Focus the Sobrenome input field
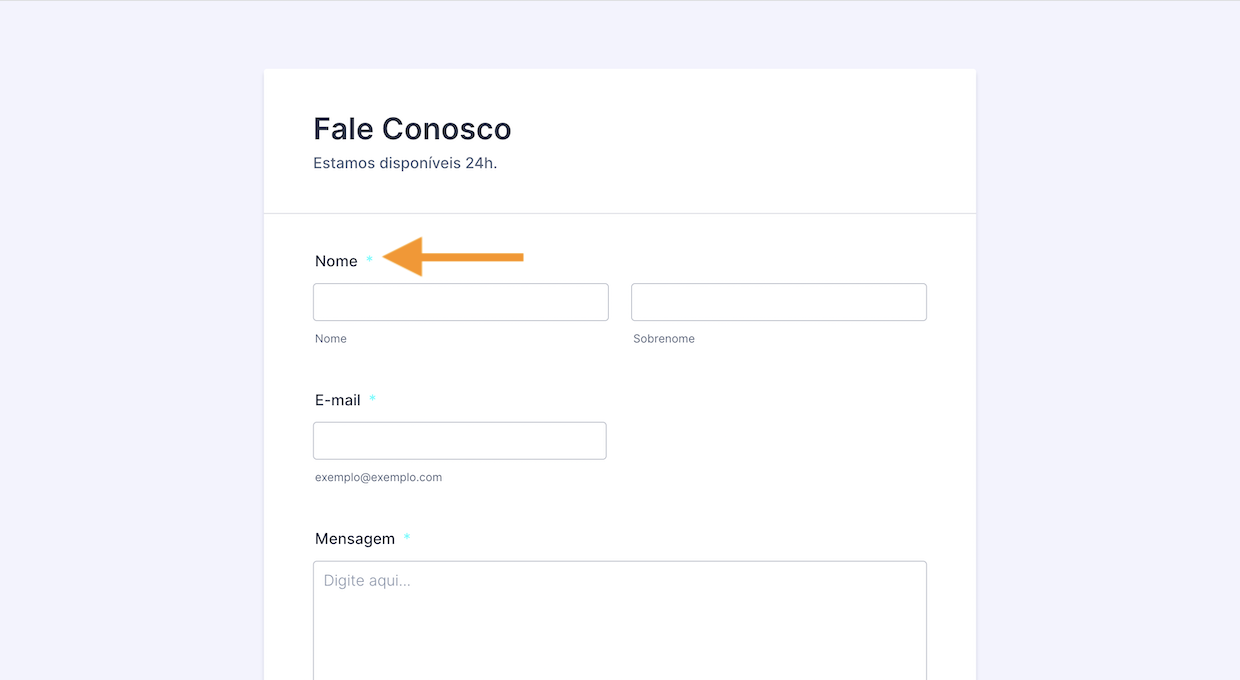Viewport: 1240px width, 680px height. [778, 302]
